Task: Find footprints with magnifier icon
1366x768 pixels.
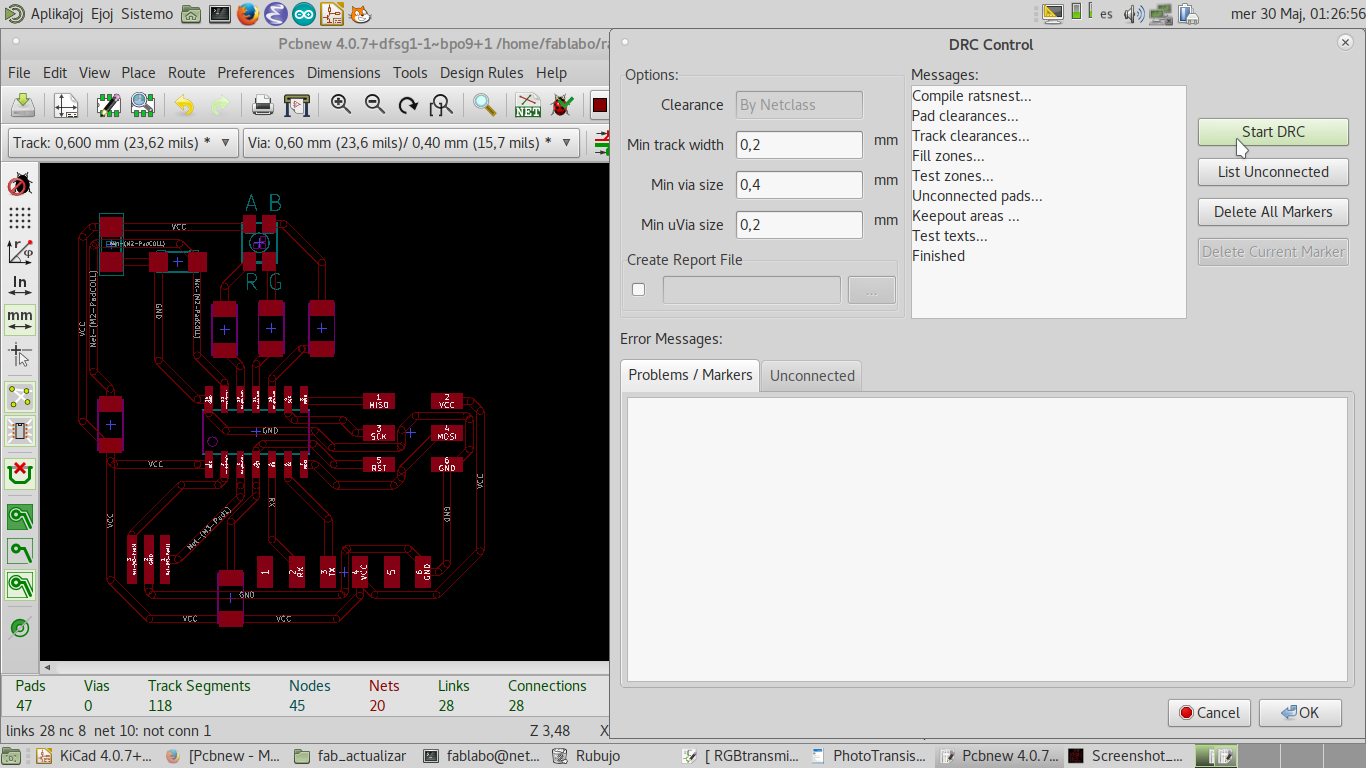Action: click(x=485, y=105)
